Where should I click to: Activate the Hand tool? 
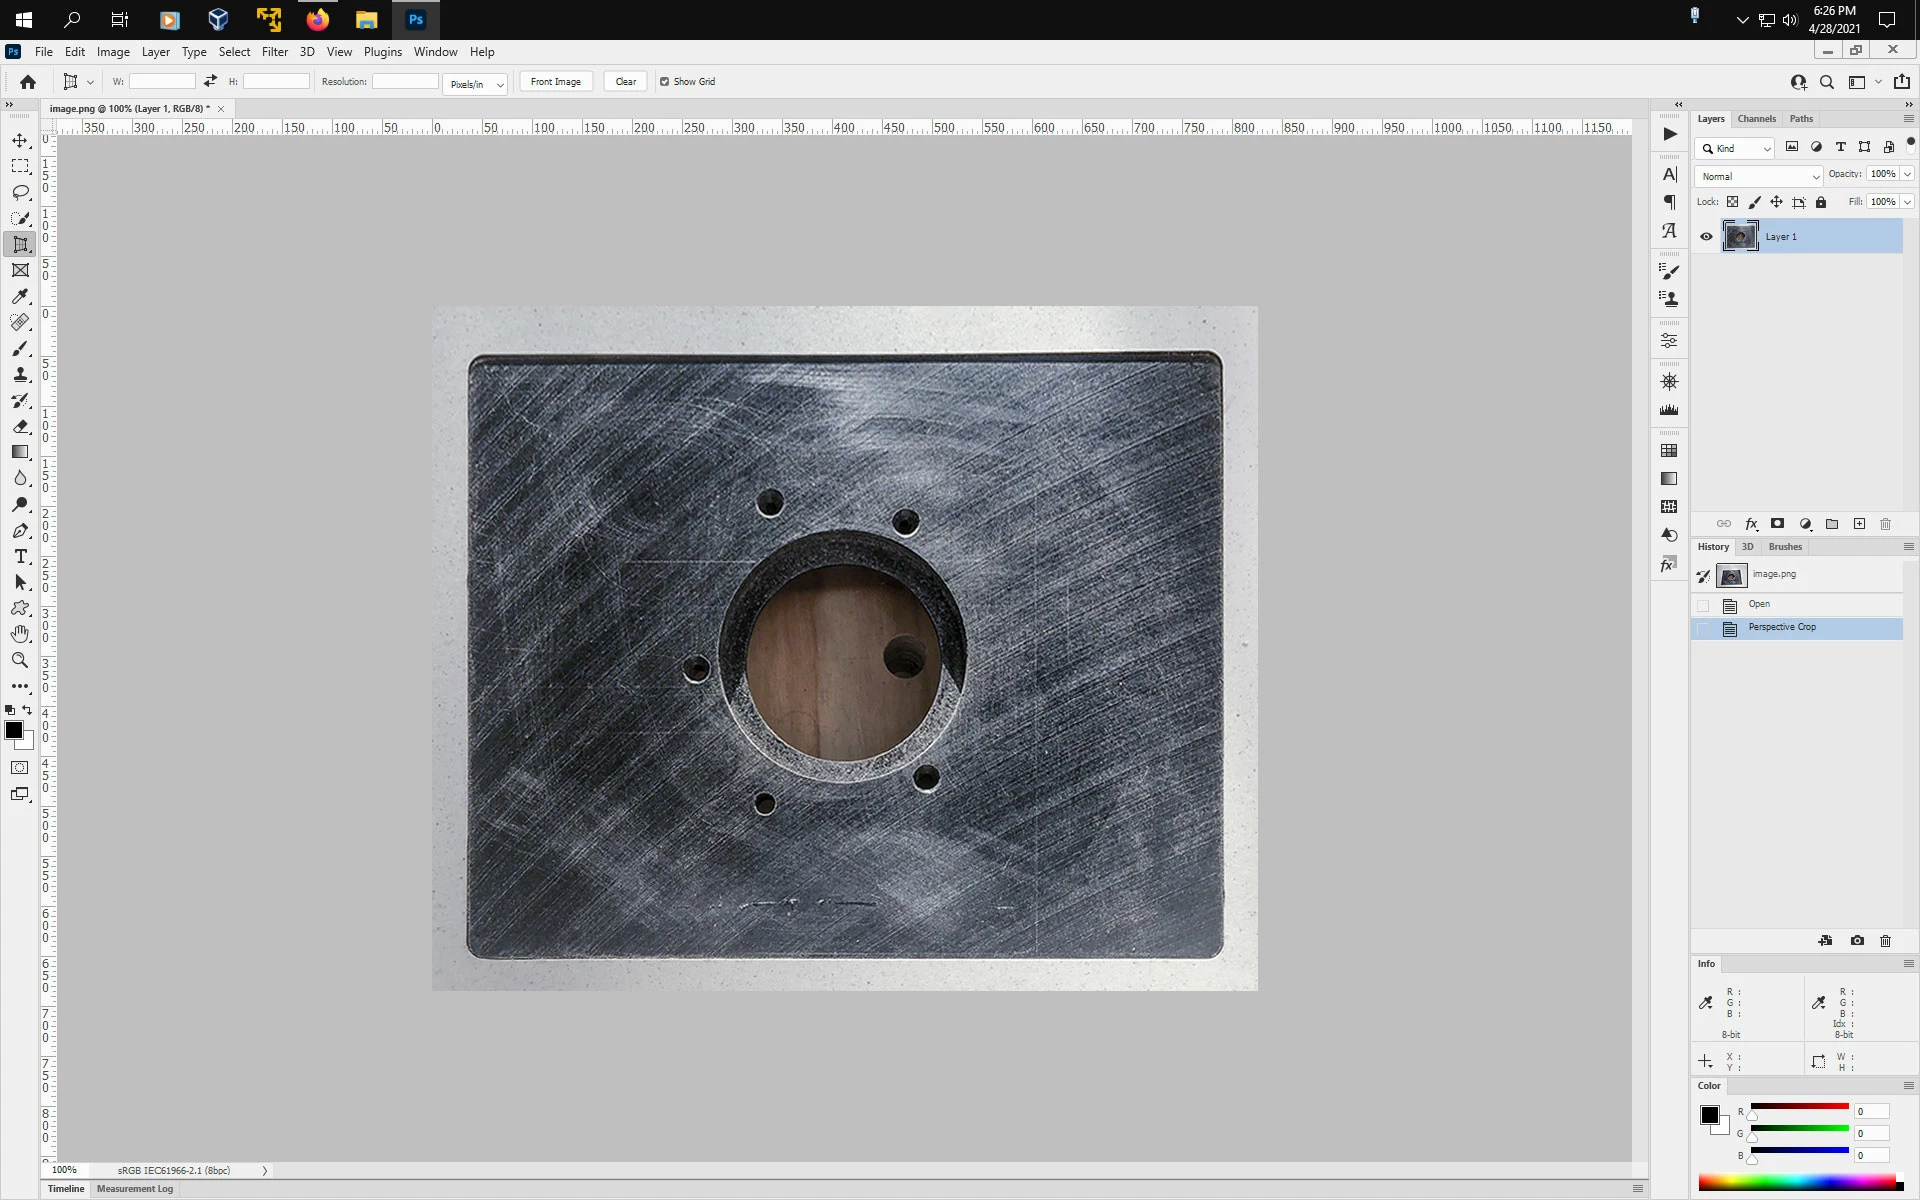(x=20, y=634)
